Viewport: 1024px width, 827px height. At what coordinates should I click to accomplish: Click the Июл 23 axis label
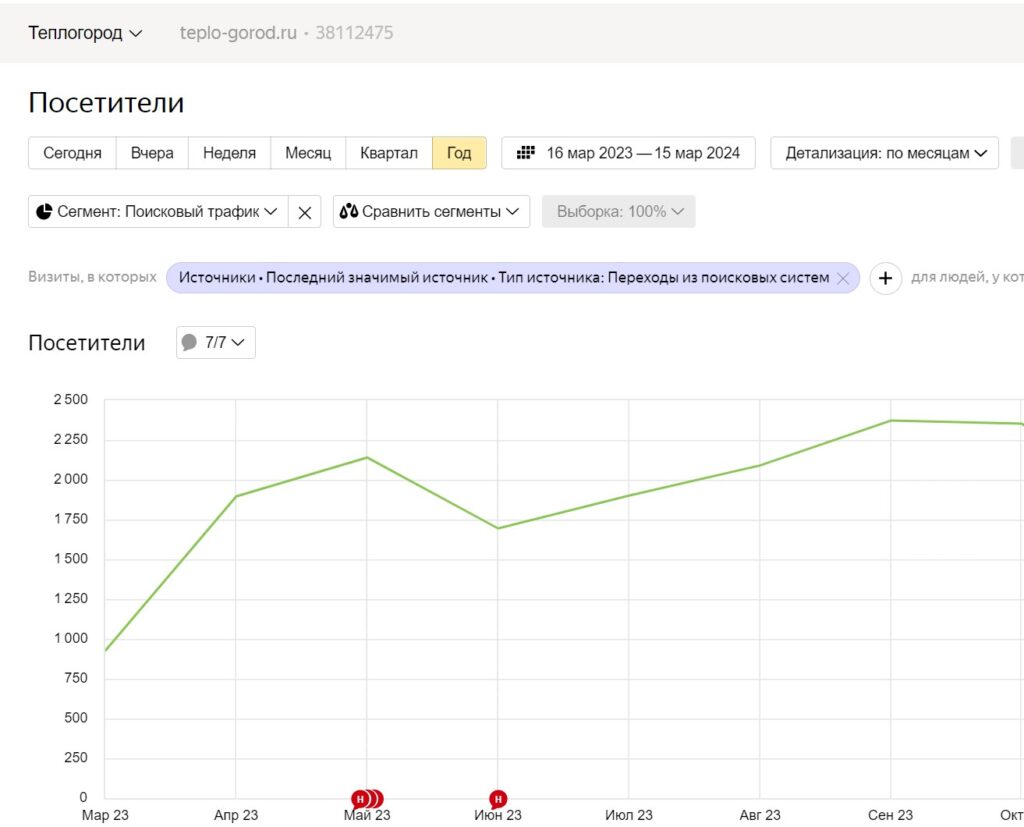click(628, 815)
